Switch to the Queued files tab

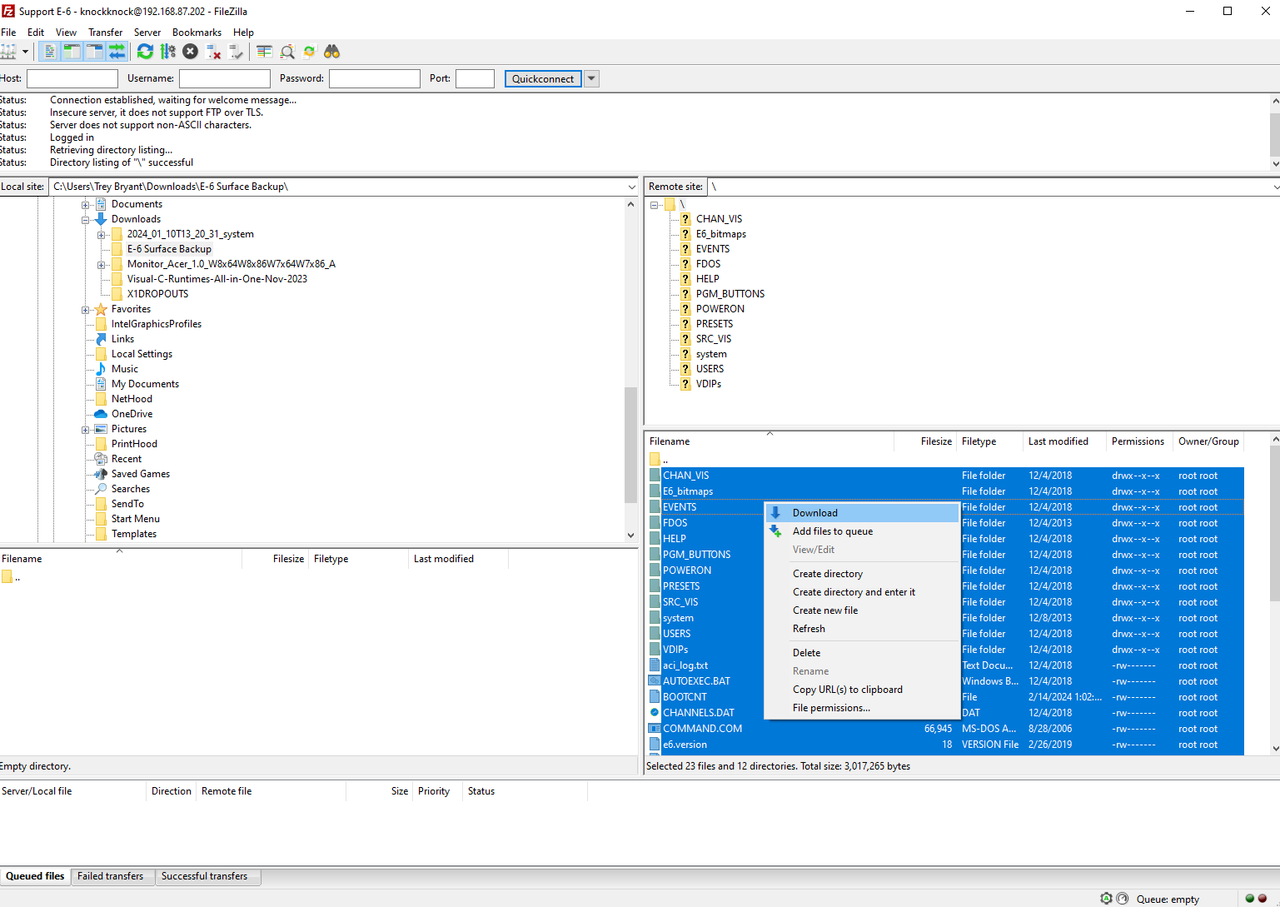click(35, 876)
